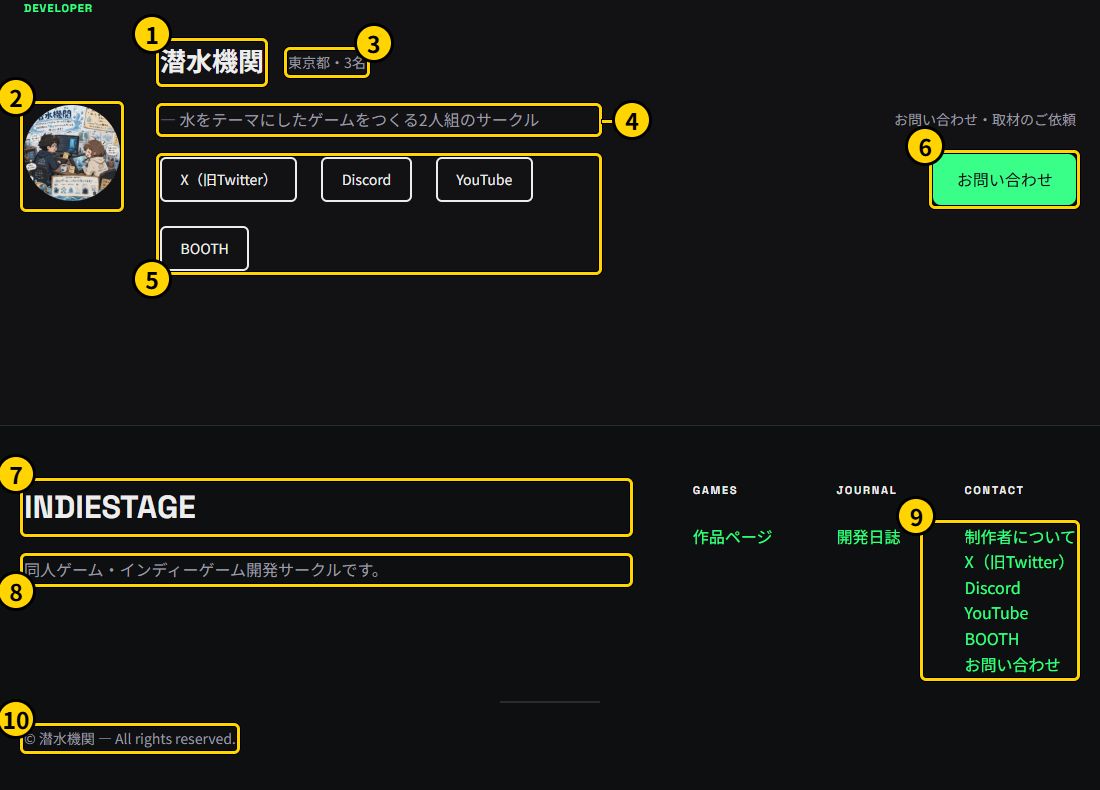Open 制作者について in the footer
Screen dimensions: 1100x790
[1019, 537]
